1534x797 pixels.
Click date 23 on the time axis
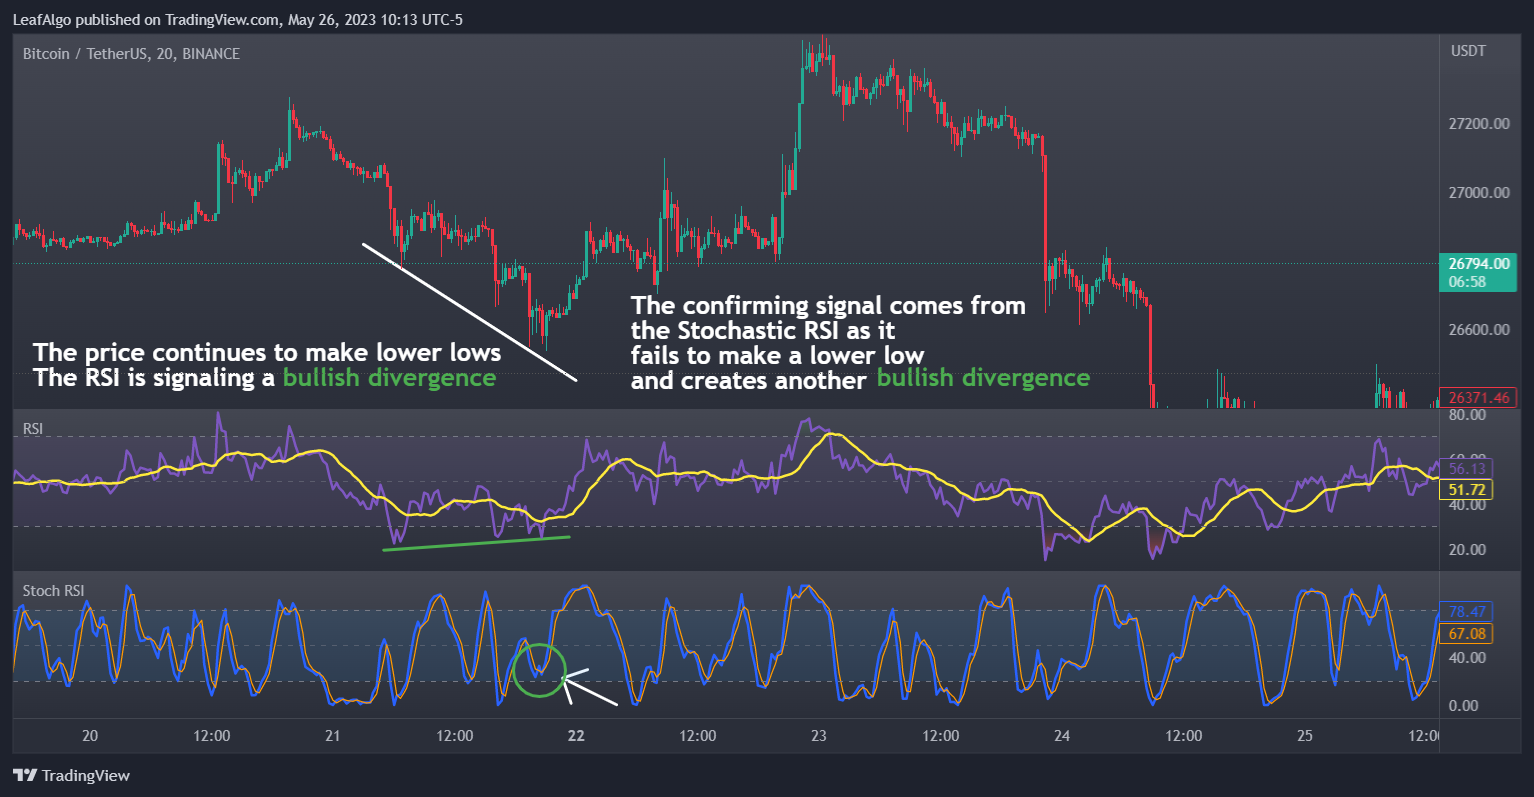tap(819, 736)
